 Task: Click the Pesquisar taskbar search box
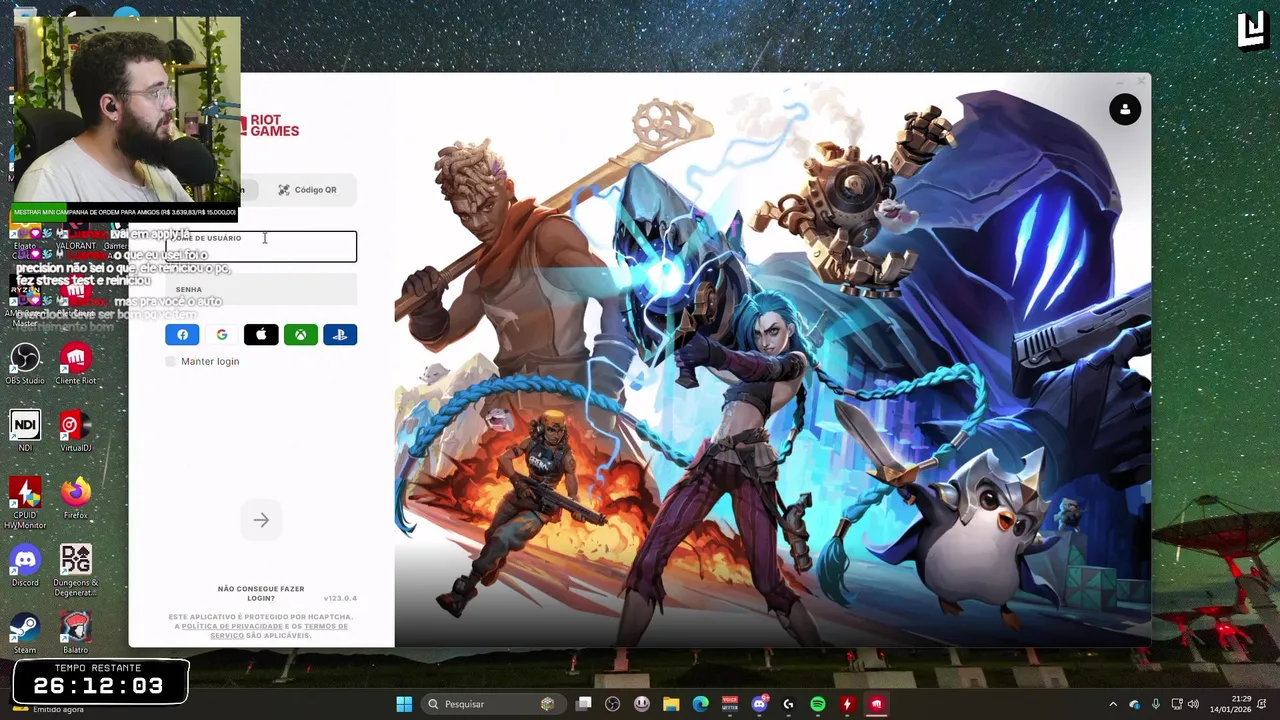[x=493, y=704]
